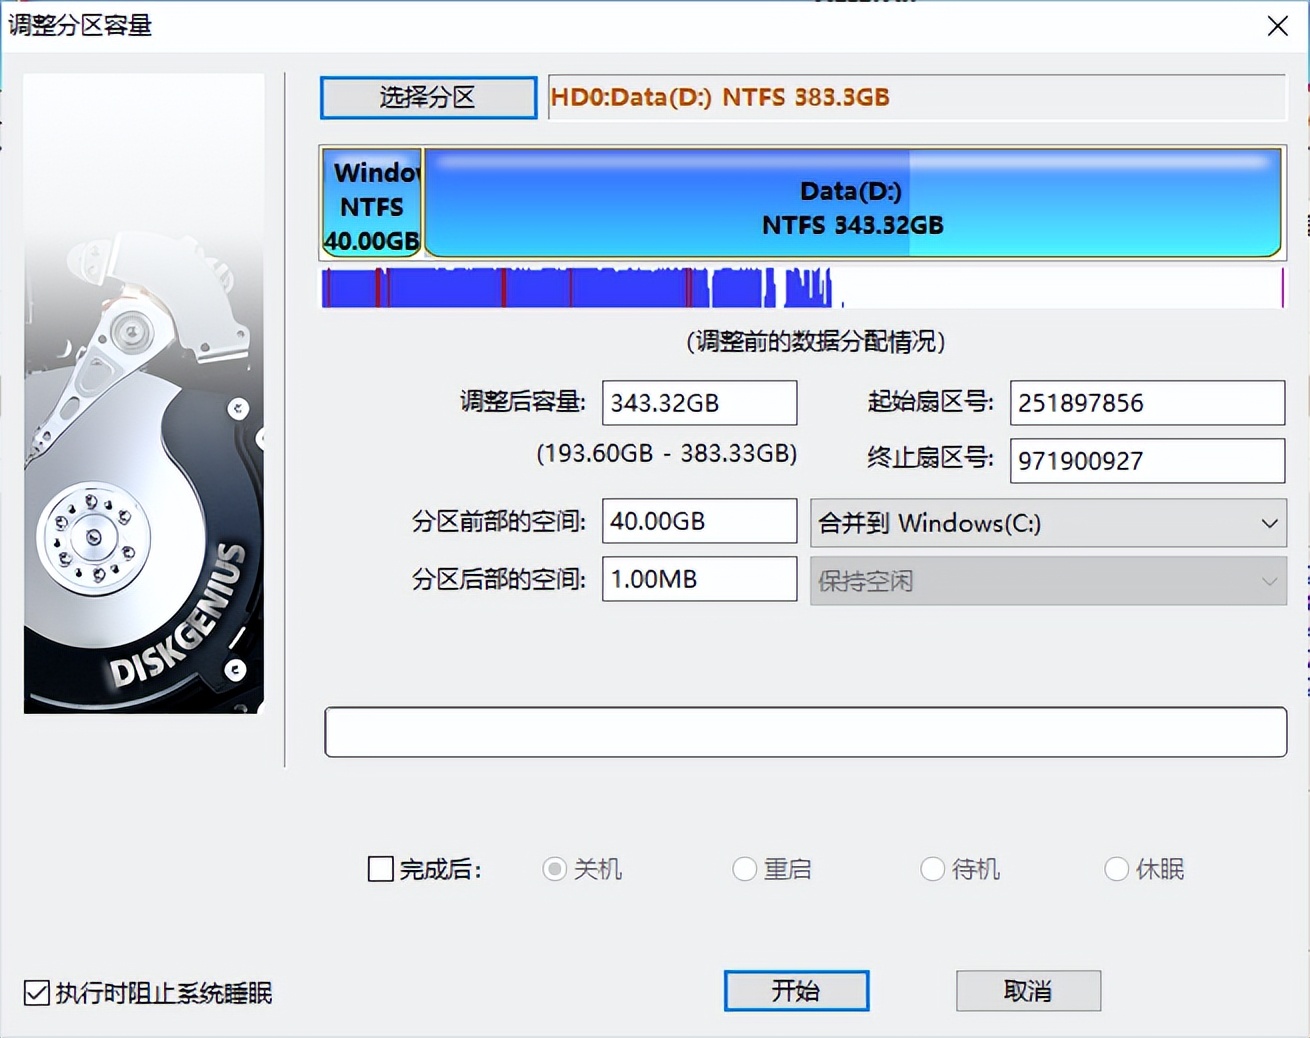Open the 保持空闲 dropdown
The image size is (1310, 1038).
[1047, 580]
